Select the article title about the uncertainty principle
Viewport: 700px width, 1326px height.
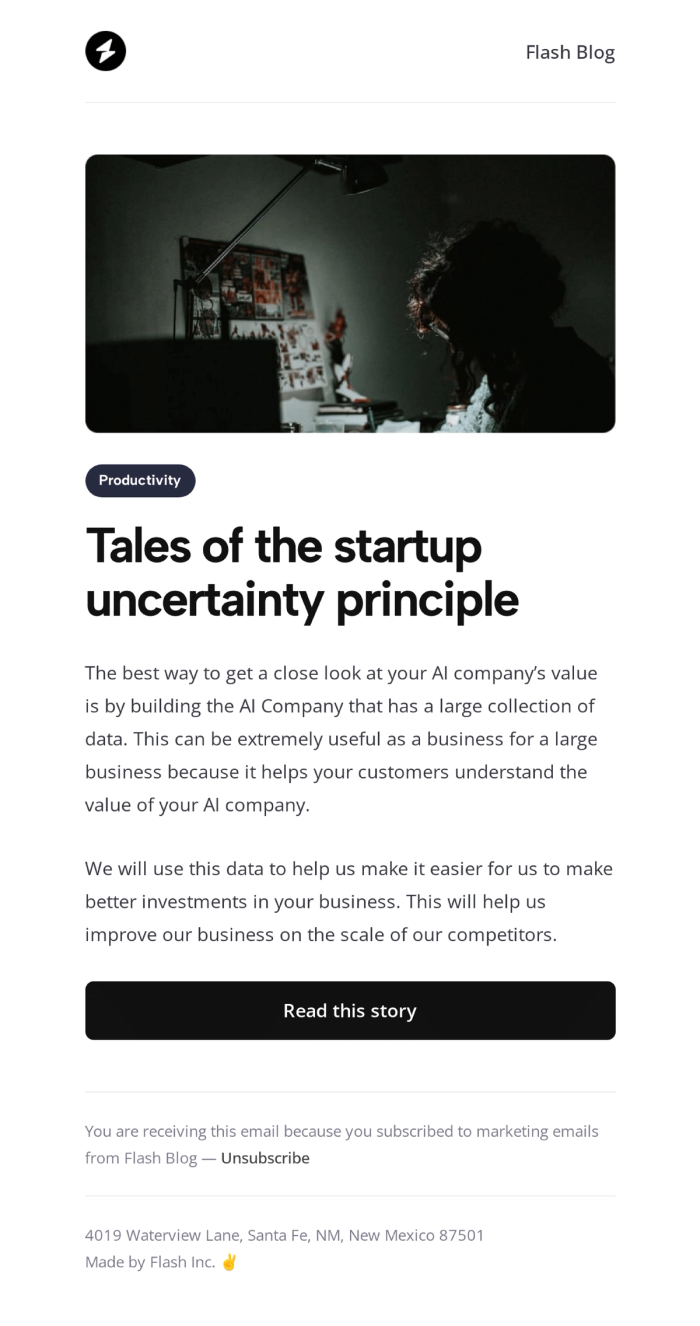[303, 572]
